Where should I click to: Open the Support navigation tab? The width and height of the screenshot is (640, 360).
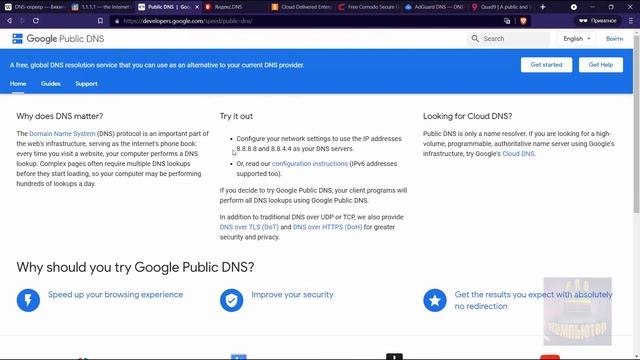[x=86, y=84]
